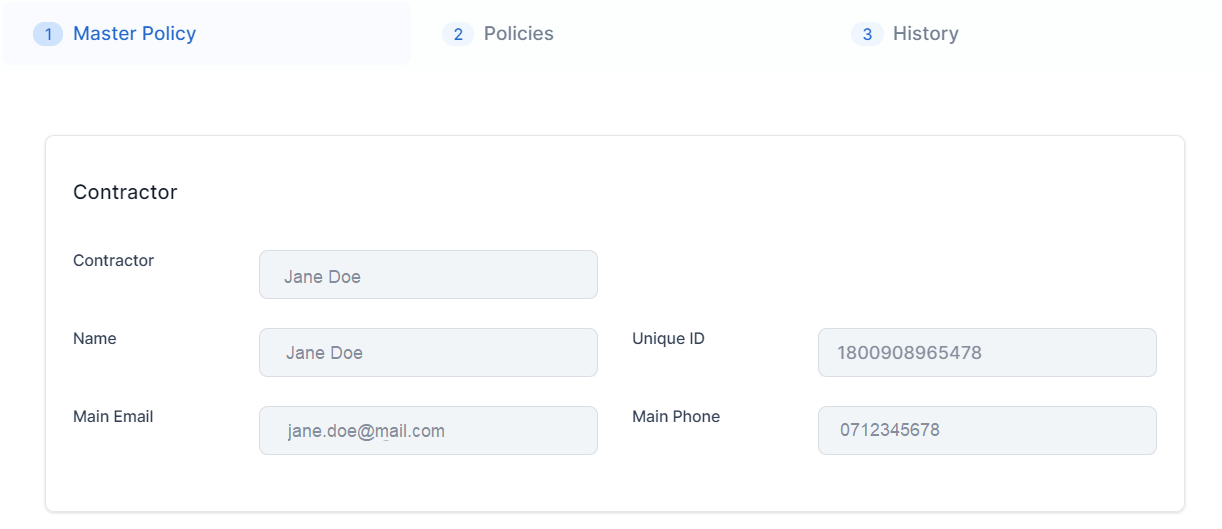Click the jane.doe@mail.com email address text
The width and height of the screenshot is (1222, 529).
(366, 431)
